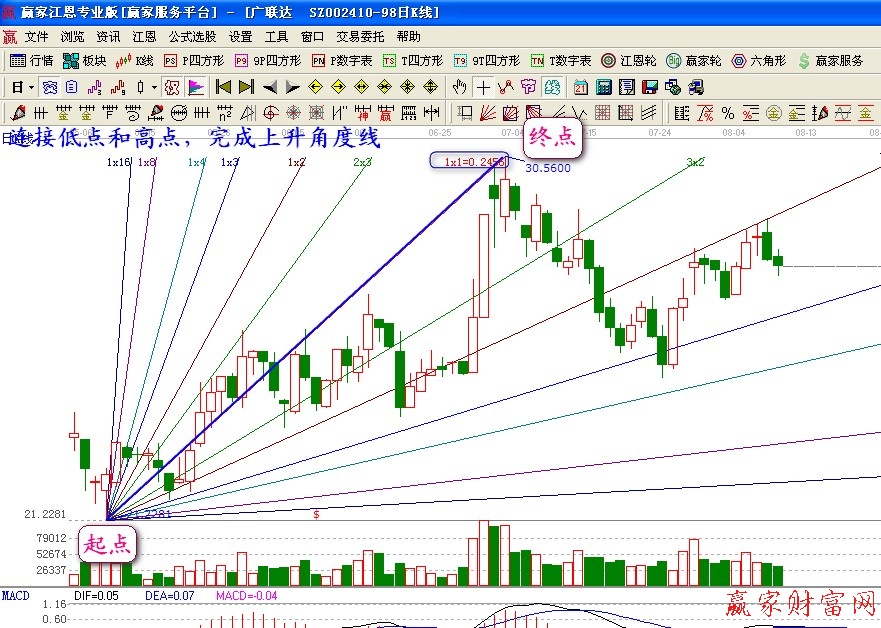This screenshot has width=881, height=628.
Task: Click the MACD=-0.04 indicator value
Action: [247, 596]
